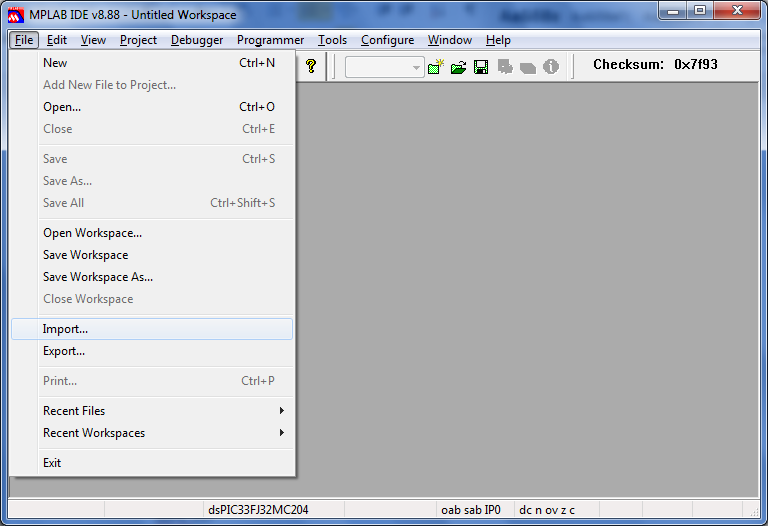Click the grayed package toolbar icon
This screenshot has height=526, width=768.
pos(528,68)
